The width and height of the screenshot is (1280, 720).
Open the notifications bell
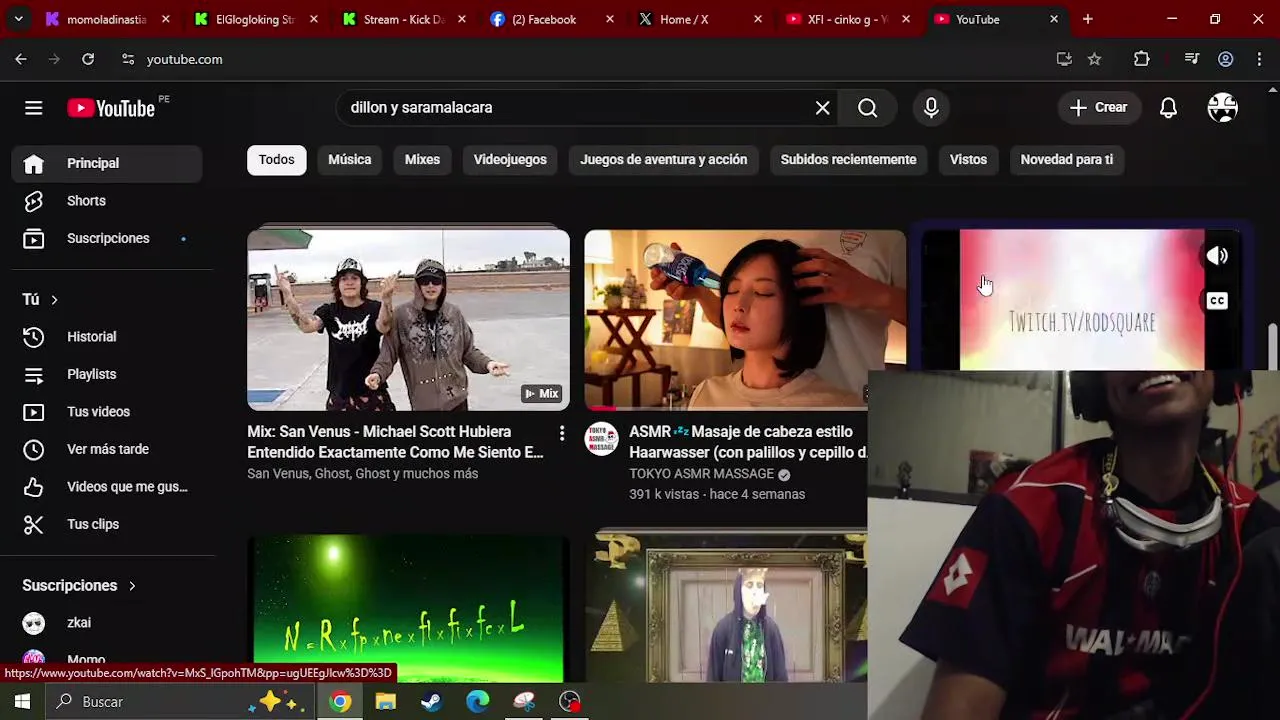(x=1168, y=108)
